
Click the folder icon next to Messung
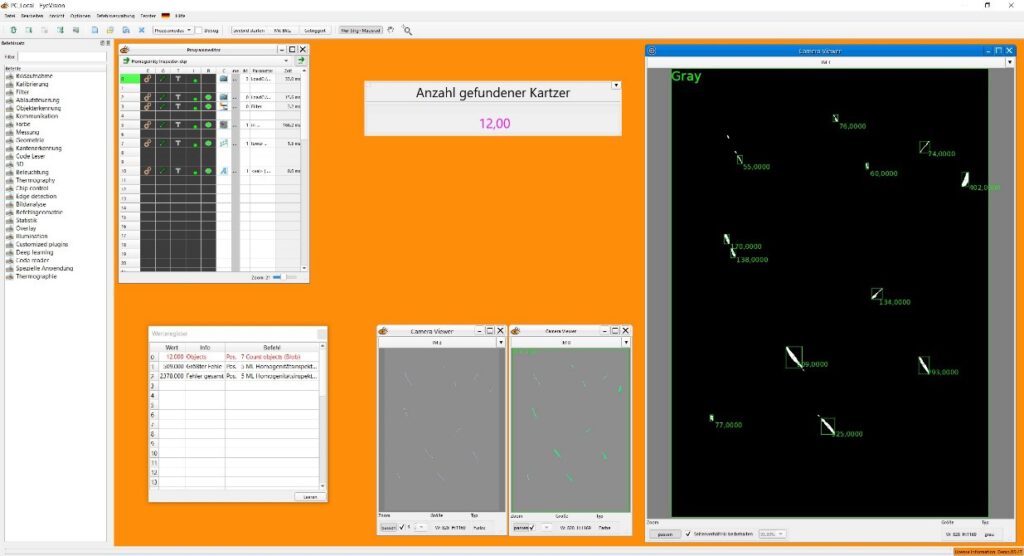coord(10,133)
